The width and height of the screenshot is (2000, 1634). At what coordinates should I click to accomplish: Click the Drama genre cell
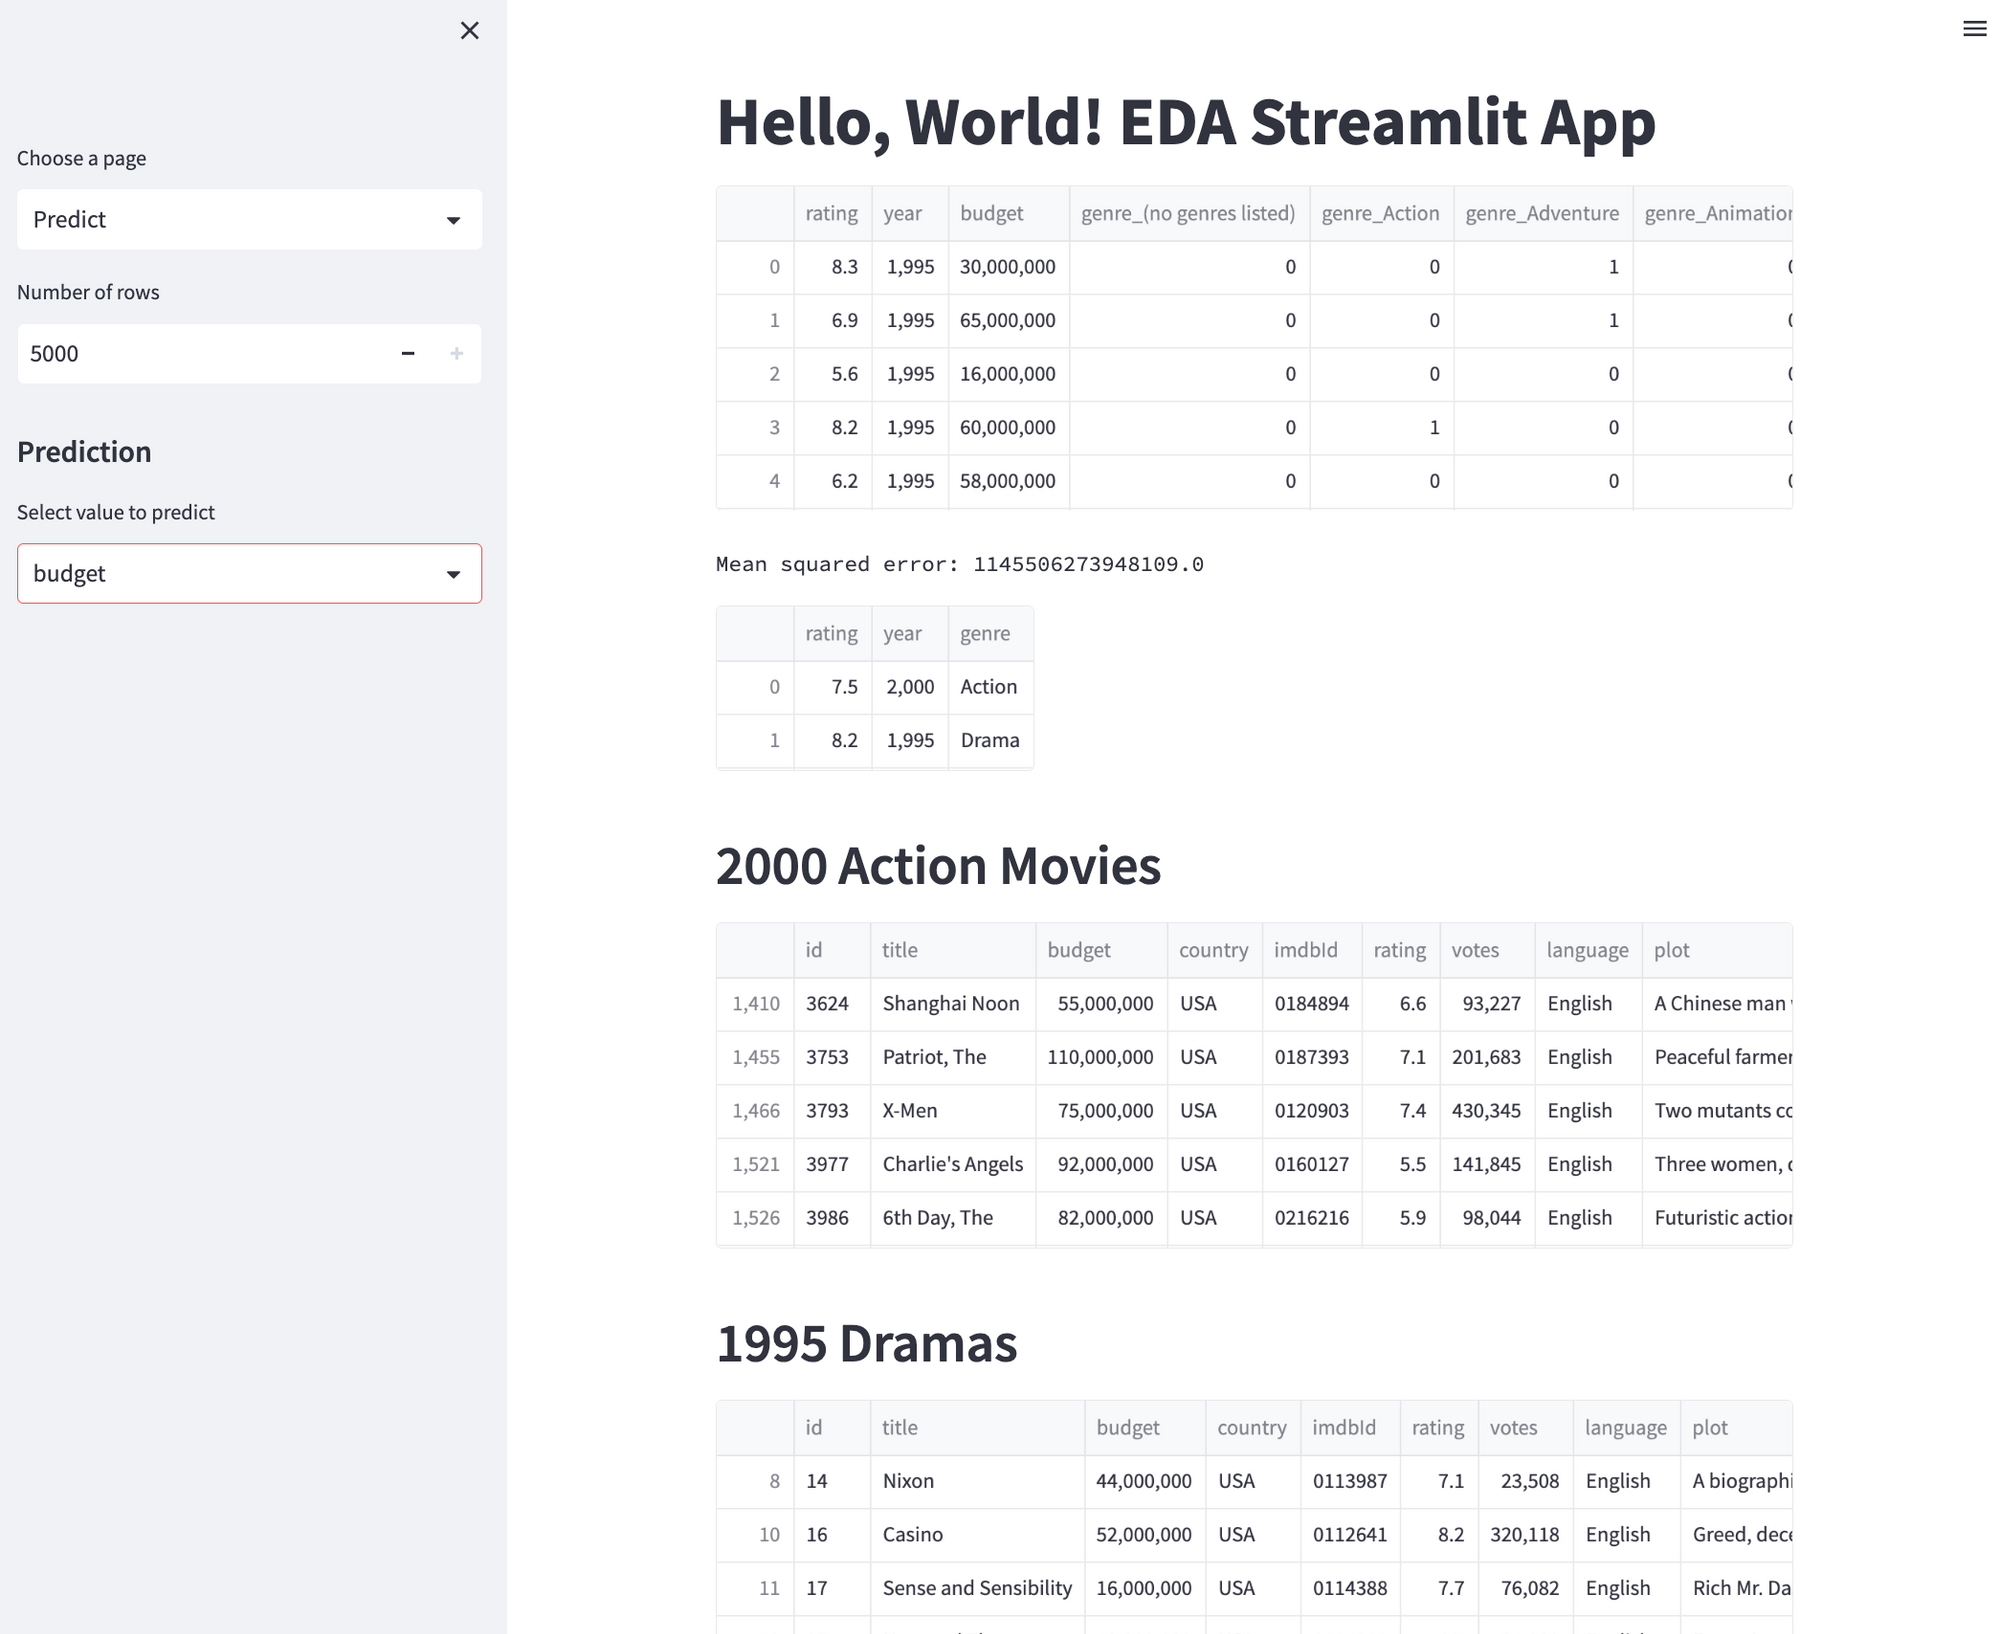click(x=989, y=740)
